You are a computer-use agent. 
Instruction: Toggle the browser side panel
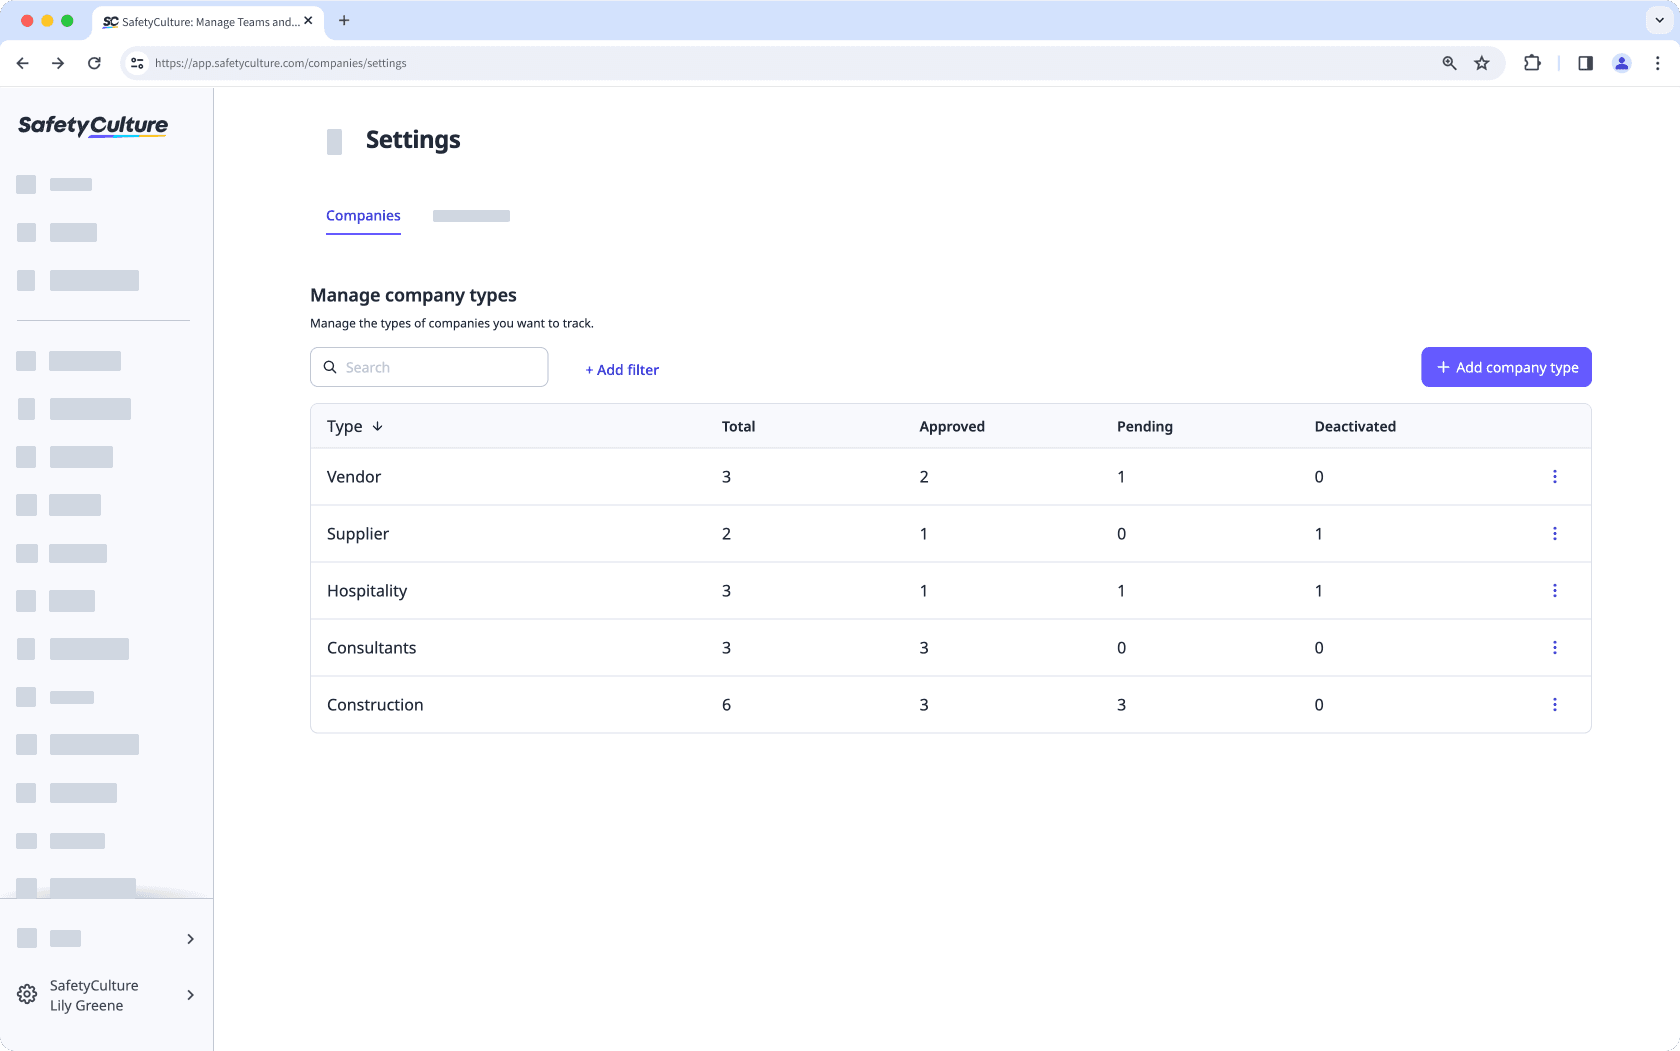click(1585, 63)
